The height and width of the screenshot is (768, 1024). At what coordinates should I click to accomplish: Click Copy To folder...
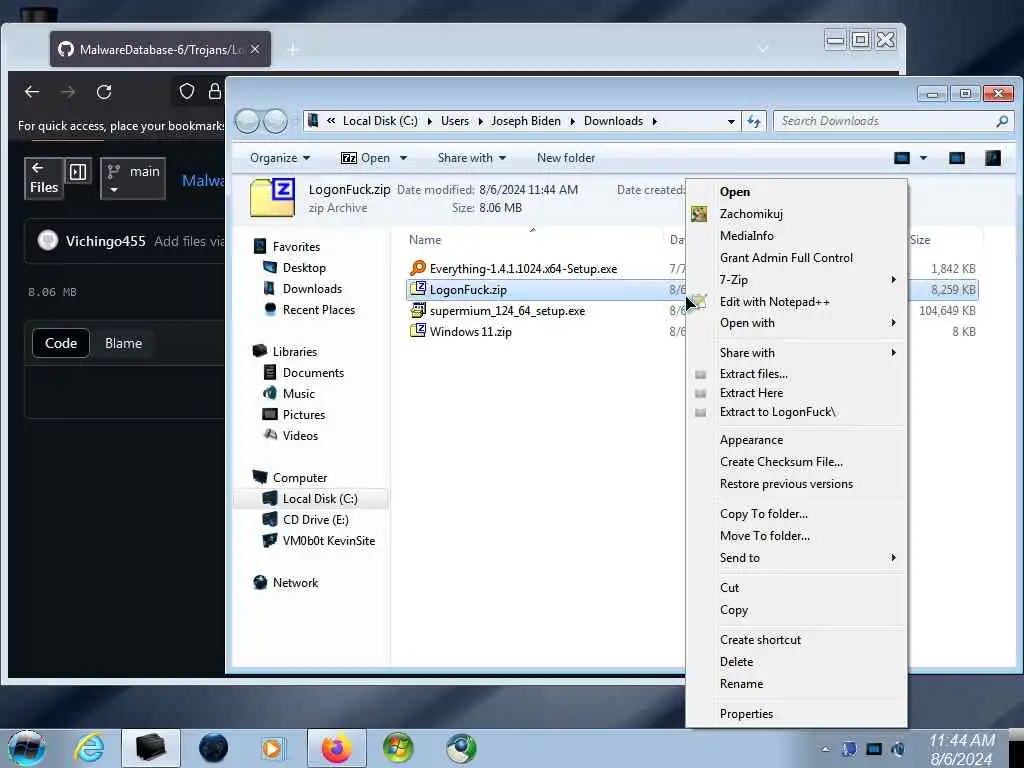click(x=763, y=514)
